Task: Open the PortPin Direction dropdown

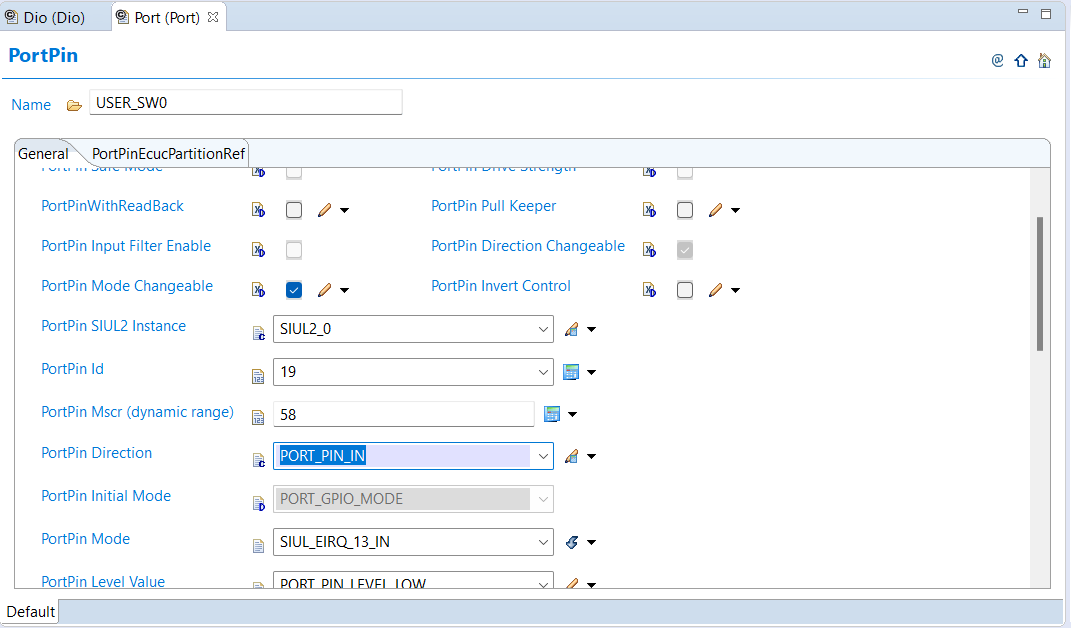Action: tap(543, 455)
